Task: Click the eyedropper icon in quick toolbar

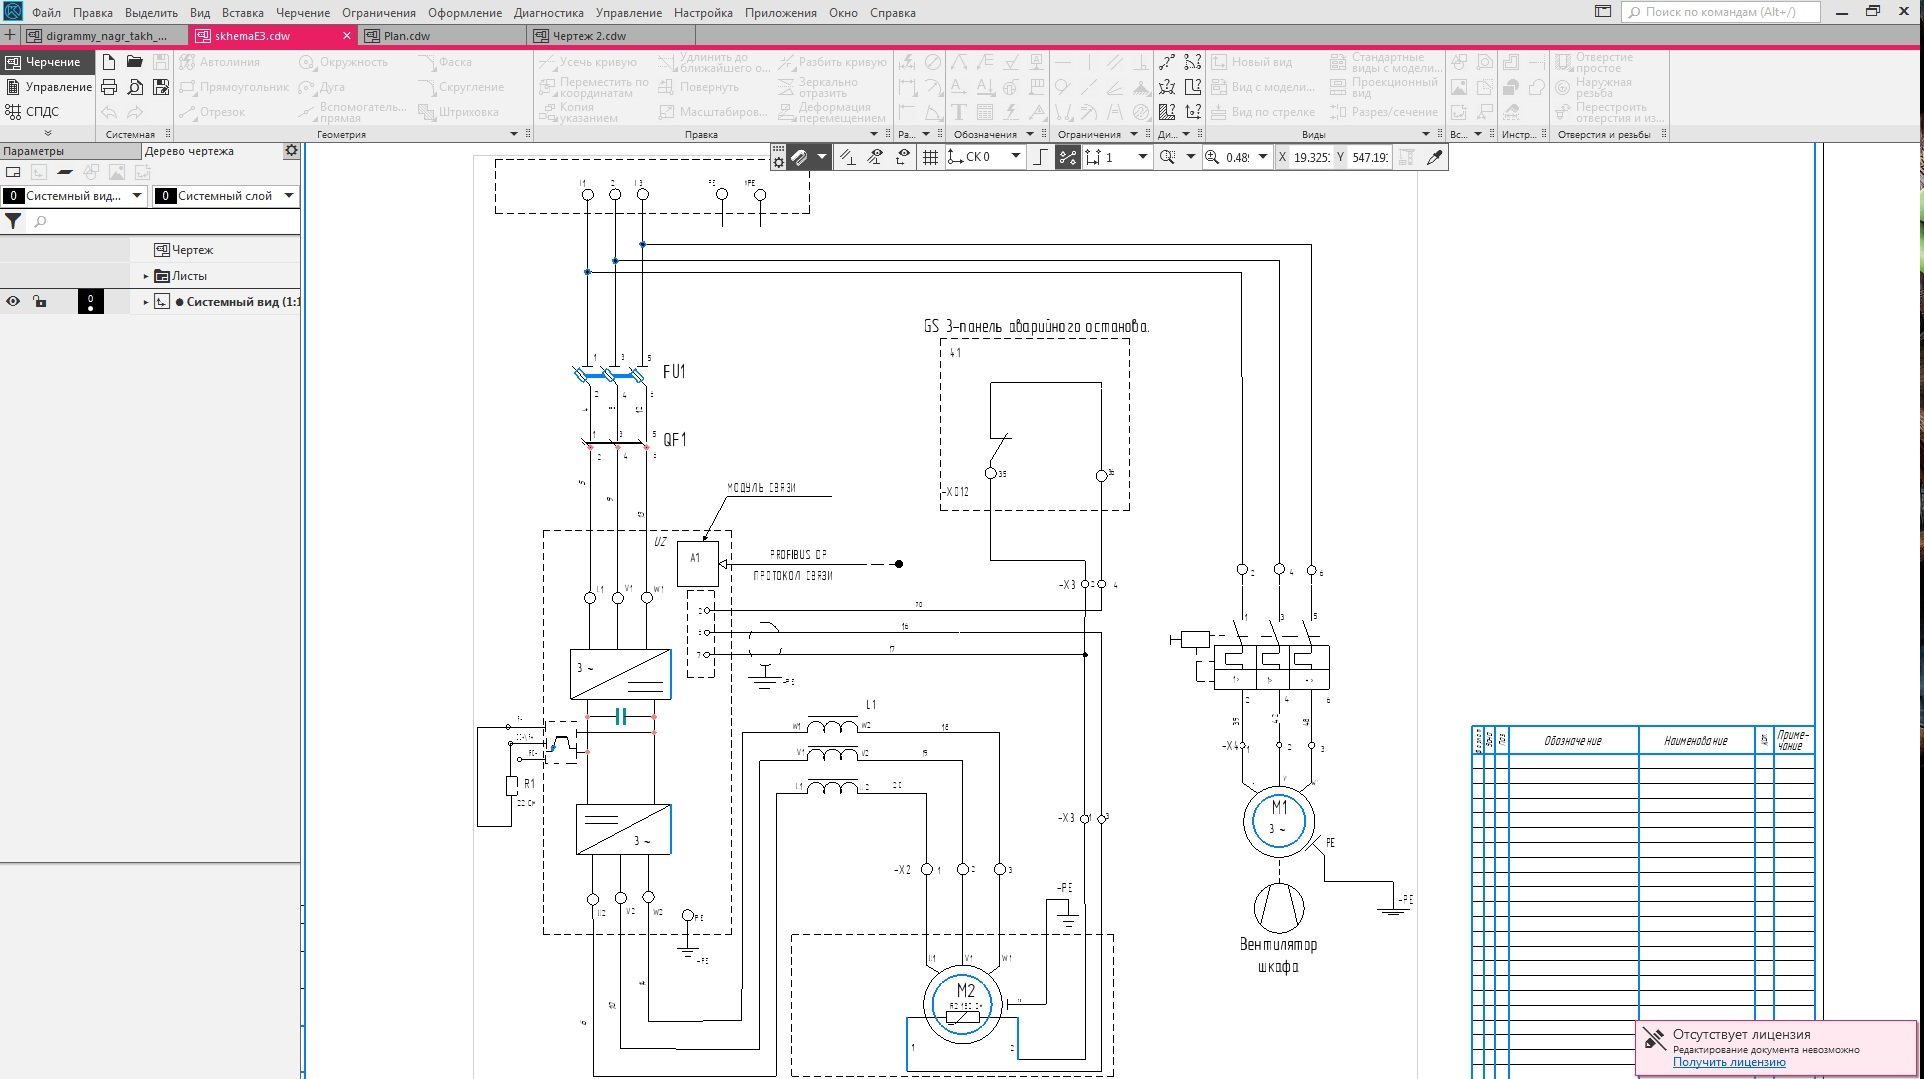Action: pyautogui.click(x=1434, y=157)
